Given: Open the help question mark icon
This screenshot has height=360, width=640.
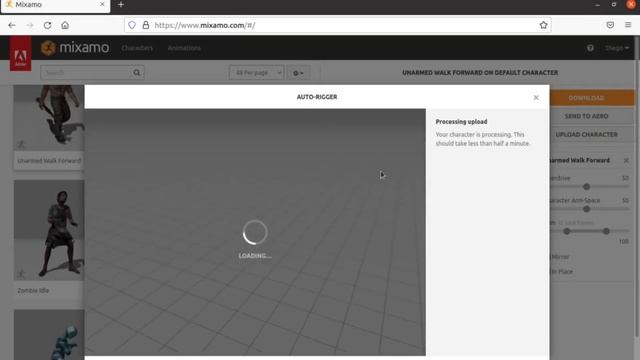Looking at the screenshot, I should pos(590,48).
